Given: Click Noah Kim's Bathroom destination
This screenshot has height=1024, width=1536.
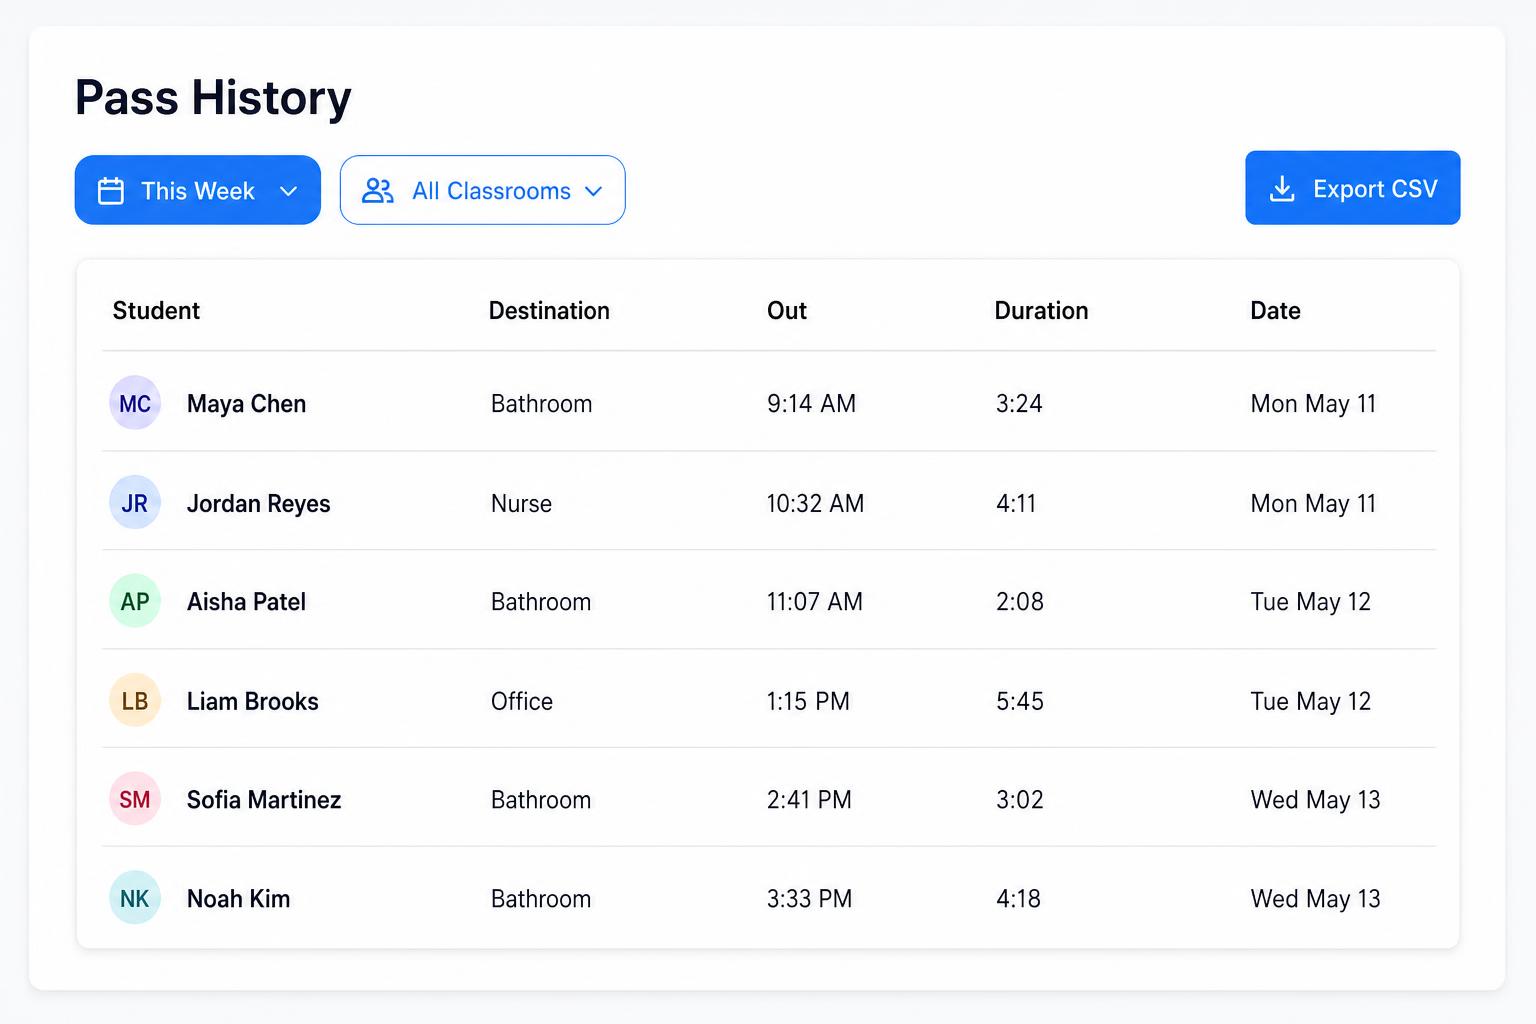Looking at the screenshot, I should coord(541,899).
